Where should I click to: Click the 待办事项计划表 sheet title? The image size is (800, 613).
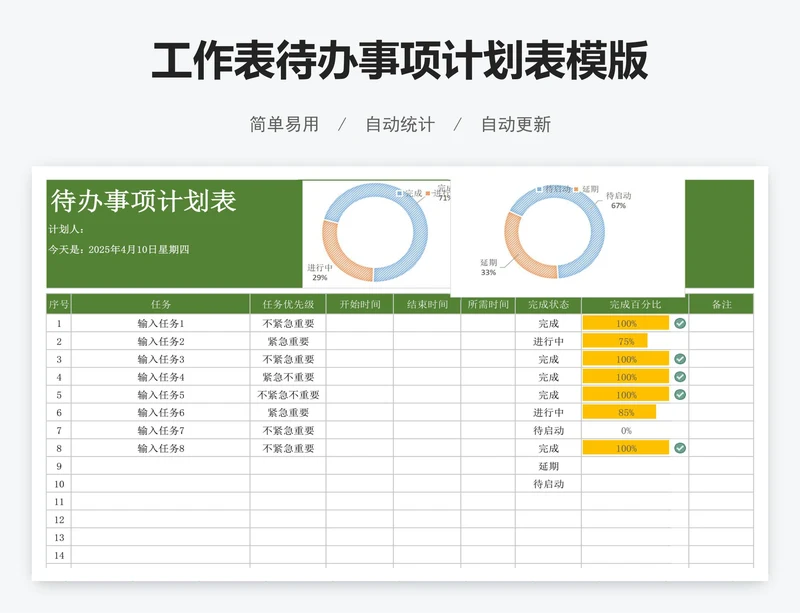coord(143,201)
